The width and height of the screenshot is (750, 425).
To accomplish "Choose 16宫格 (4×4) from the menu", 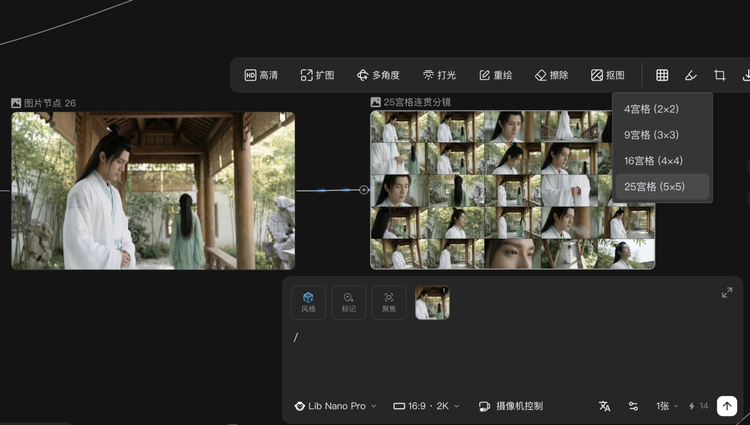I will (x=662, y=160).
